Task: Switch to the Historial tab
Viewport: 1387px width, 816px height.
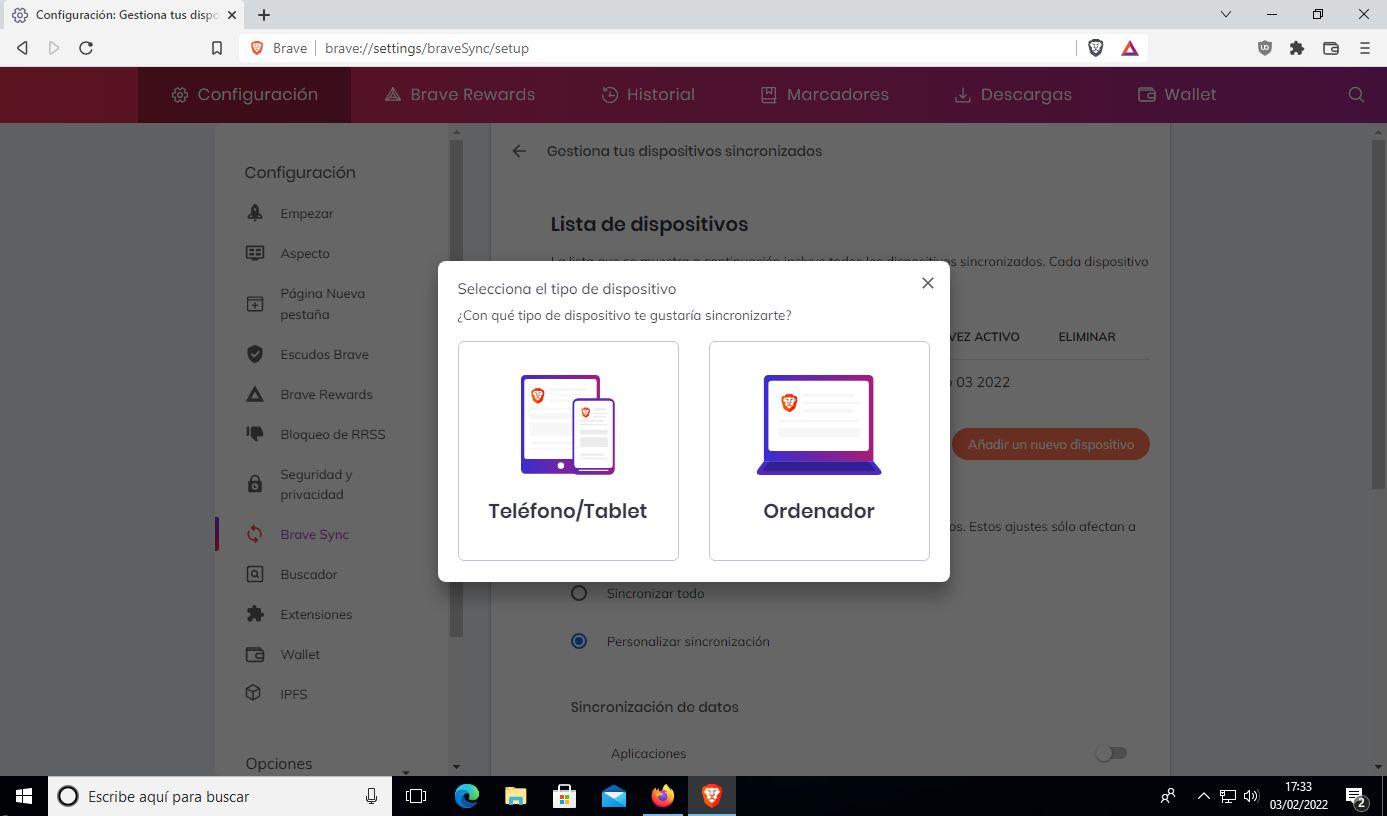Action: click(648, 95)
